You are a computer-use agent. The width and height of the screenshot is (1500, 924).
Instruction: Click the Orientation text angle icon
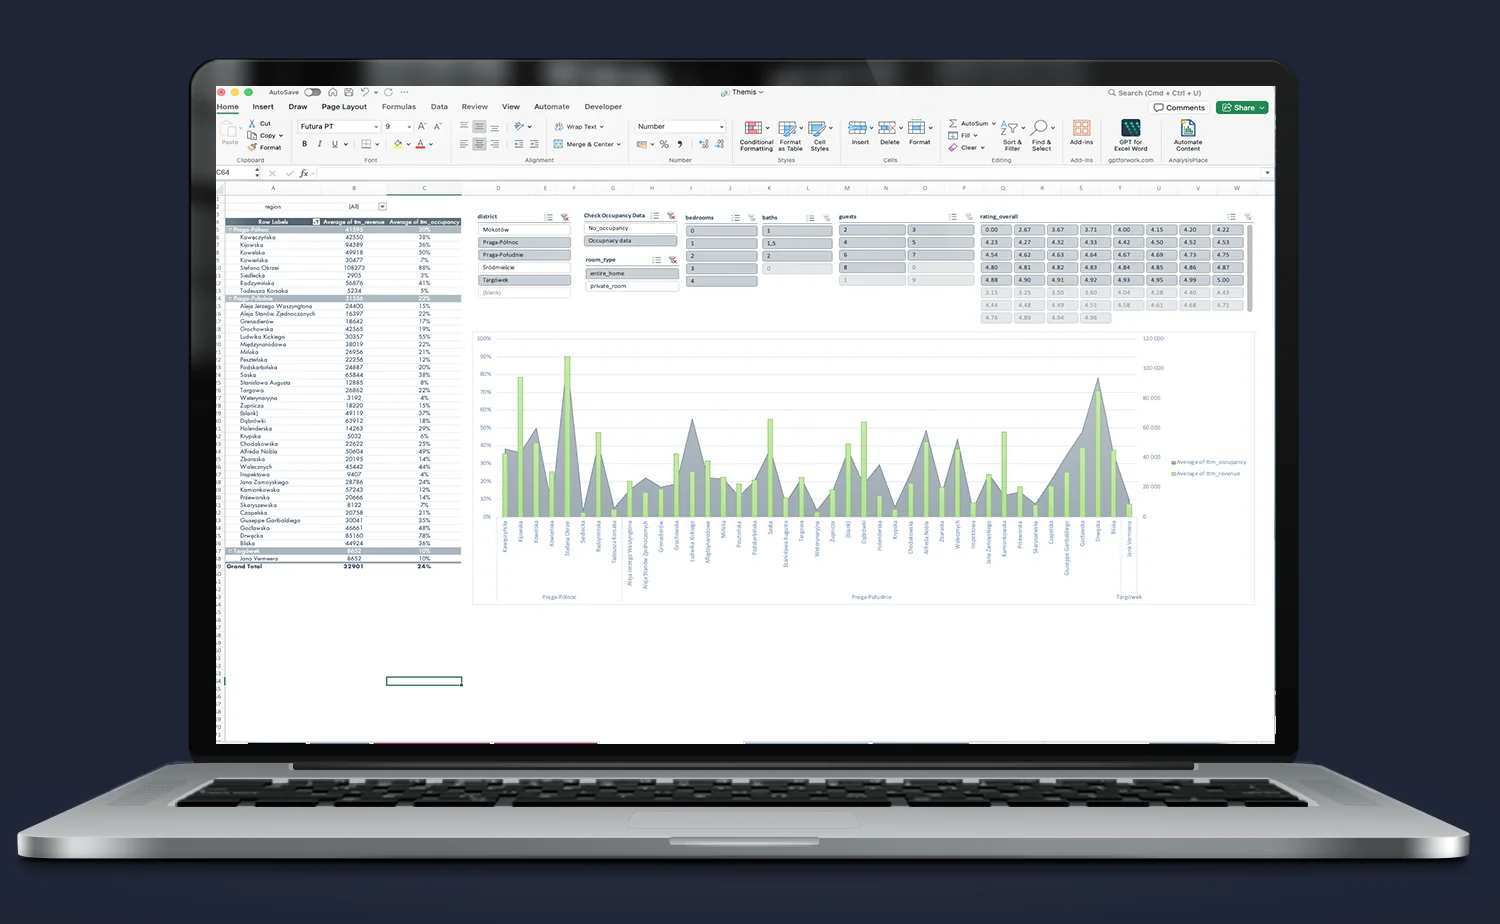(519, 127)
